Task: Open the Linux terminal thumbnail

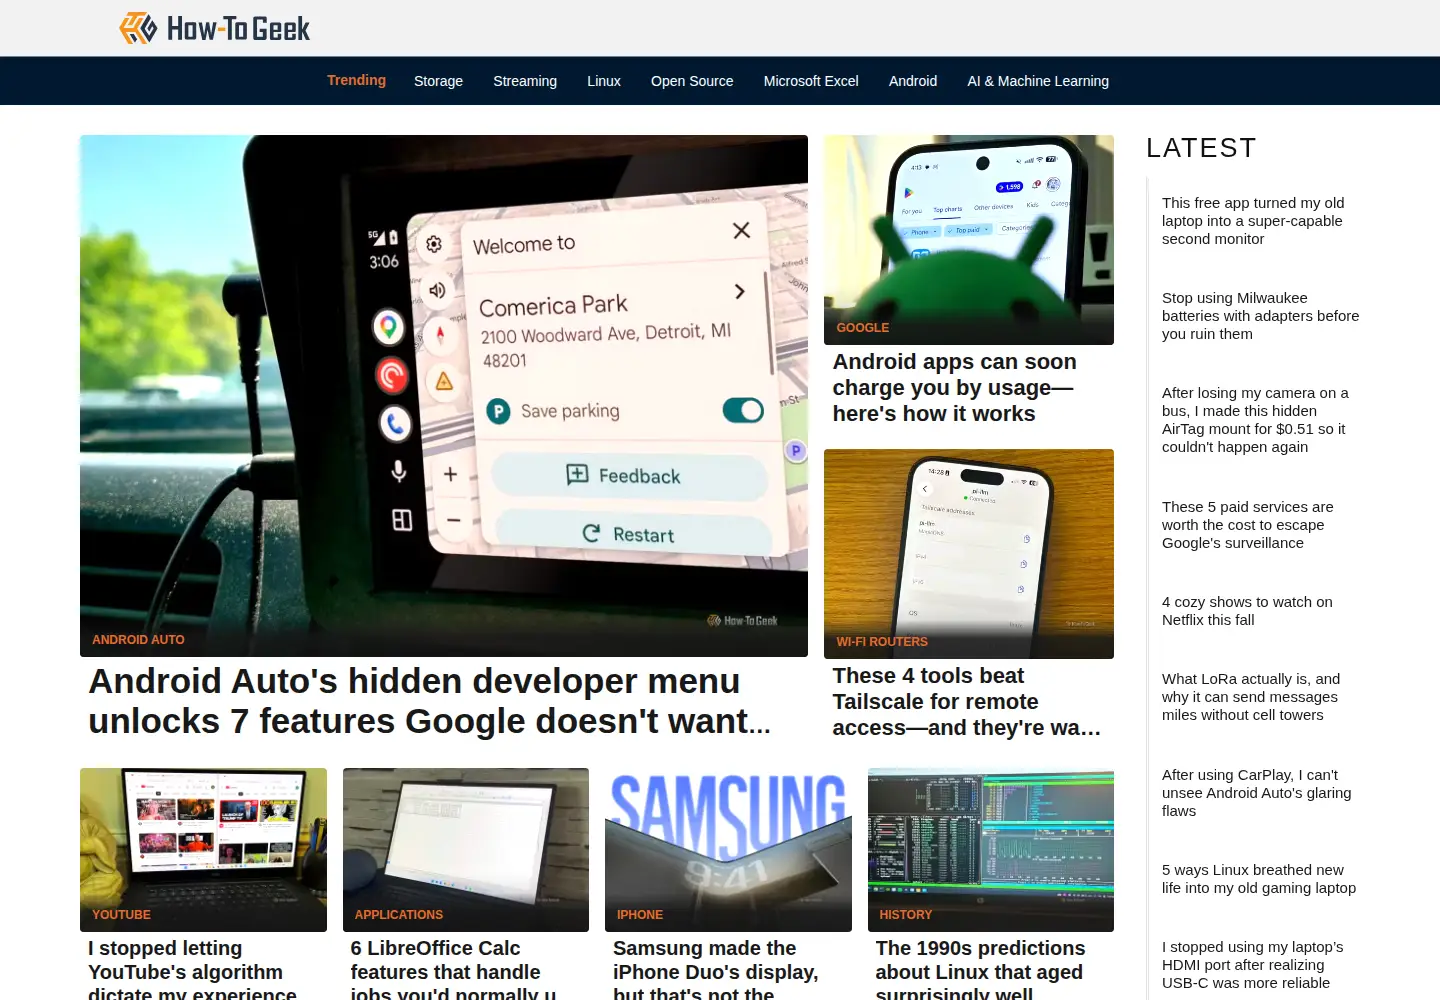Action: point(991,850)
